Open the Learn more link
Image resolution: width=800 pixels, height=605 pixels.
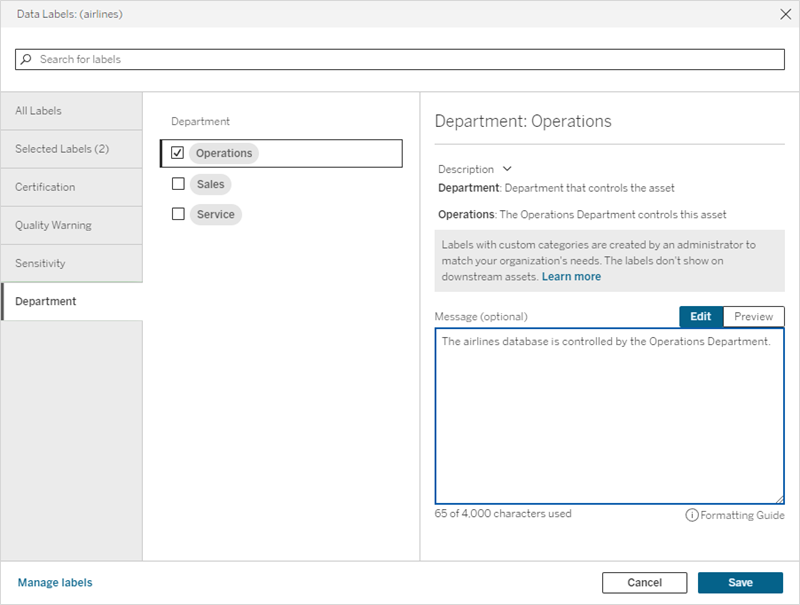tap(571, 276)
